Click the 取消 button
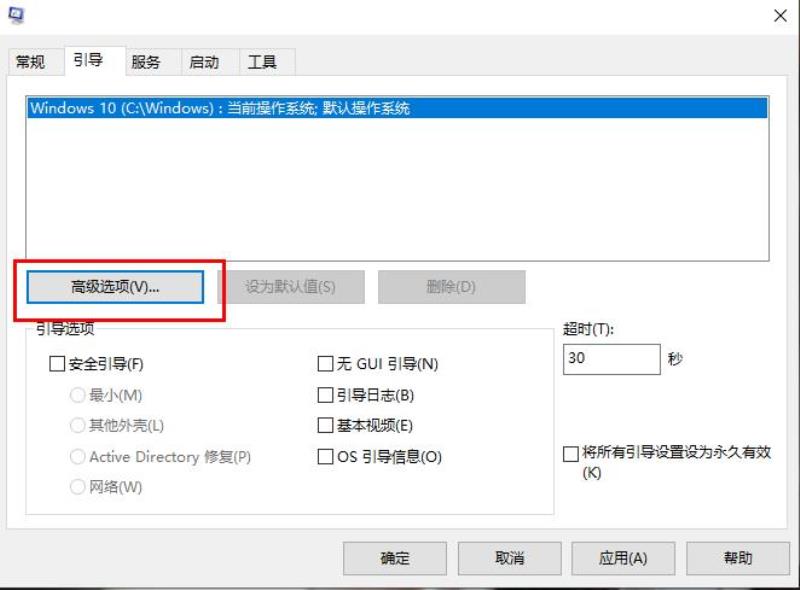The width and height of the screenshot is (800, 590). coord(509,558)
